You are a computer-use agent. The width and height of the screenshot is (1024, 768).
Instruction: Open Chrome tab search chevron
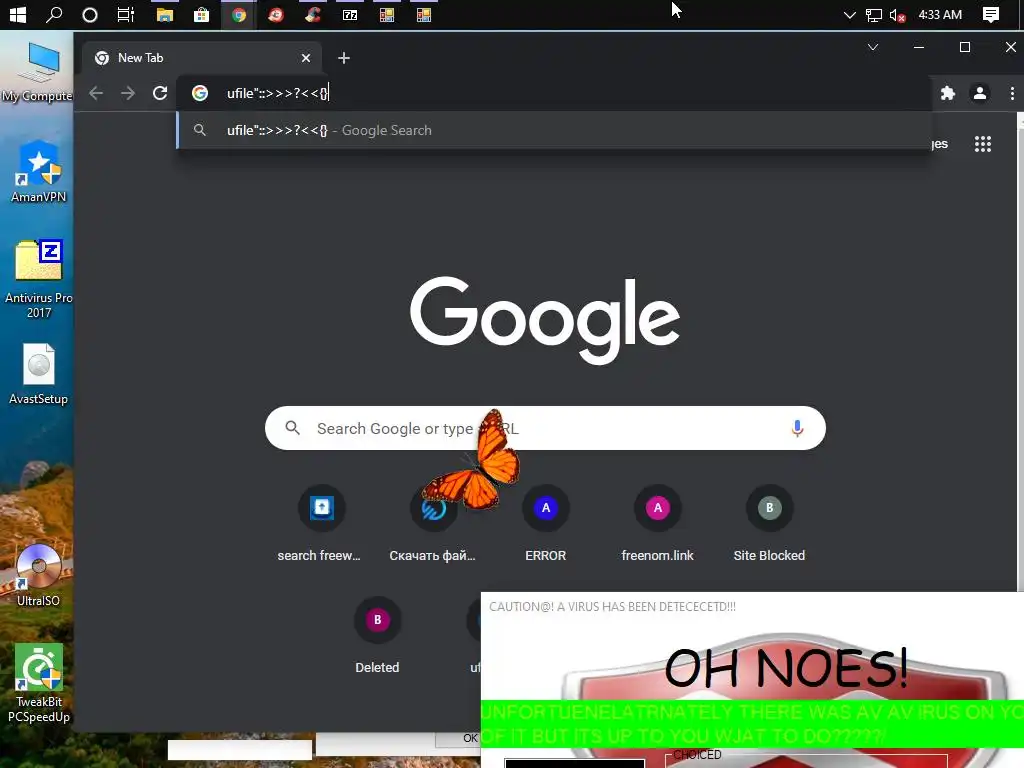[x=872, y=47]
